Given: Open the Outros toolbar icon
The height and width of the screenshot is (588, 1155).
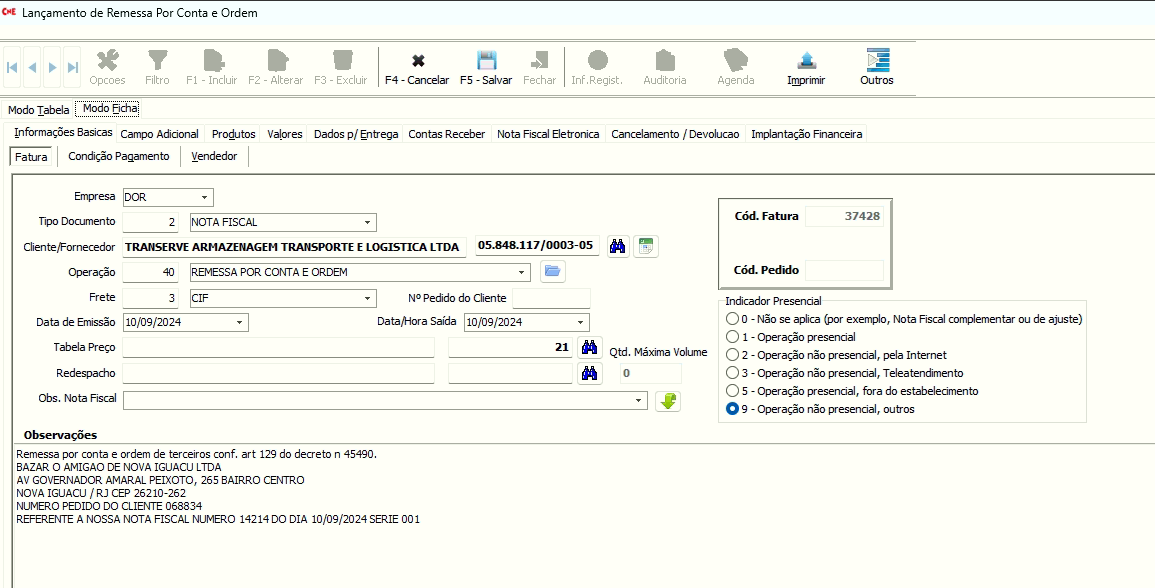Looking at the screenshot, I should tap(877, 61).
